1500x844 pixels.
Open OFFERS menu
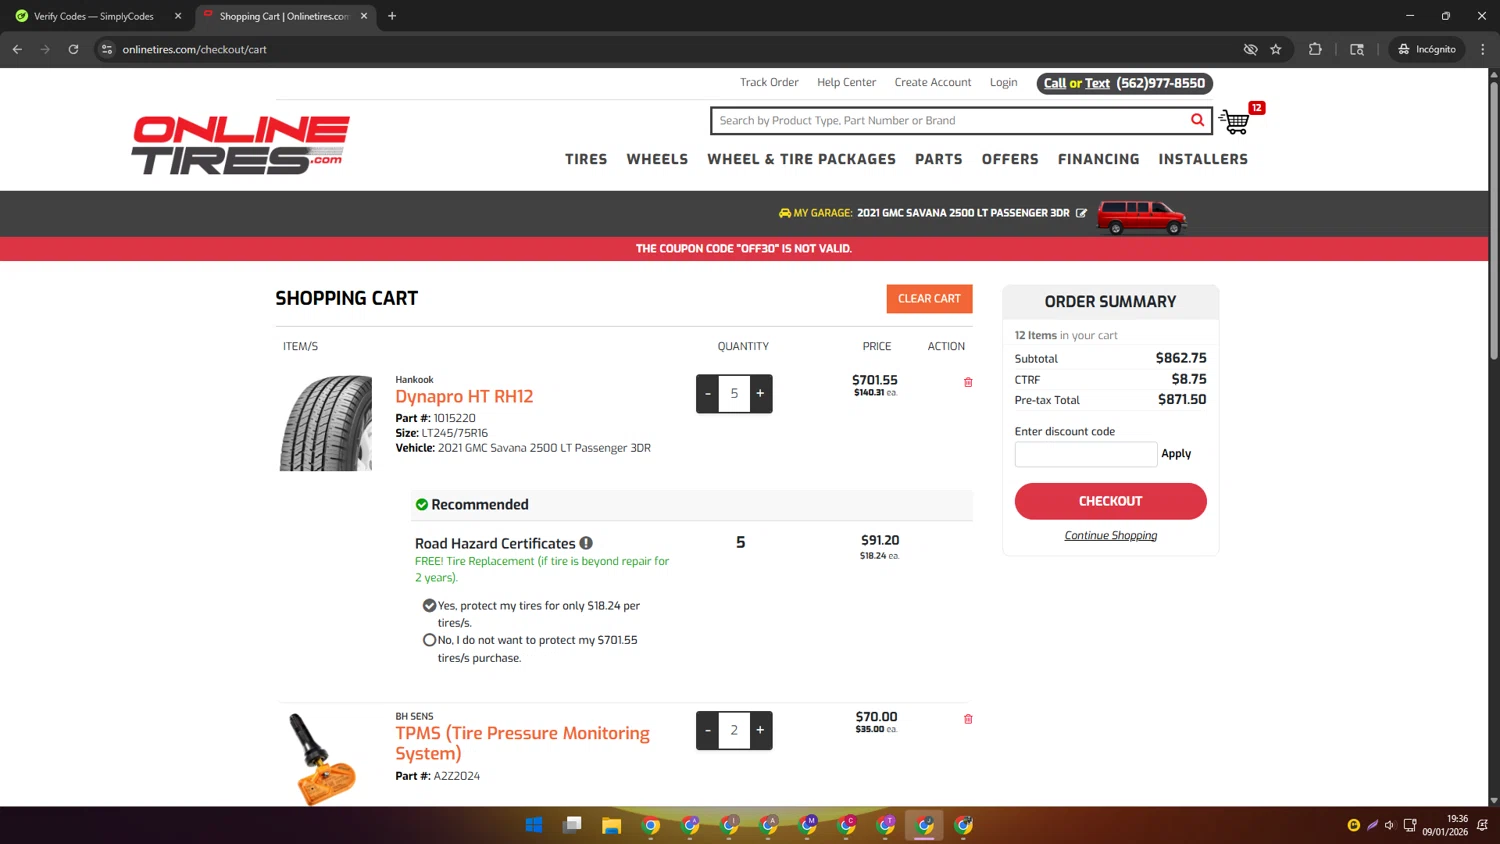click(1010, 159)
